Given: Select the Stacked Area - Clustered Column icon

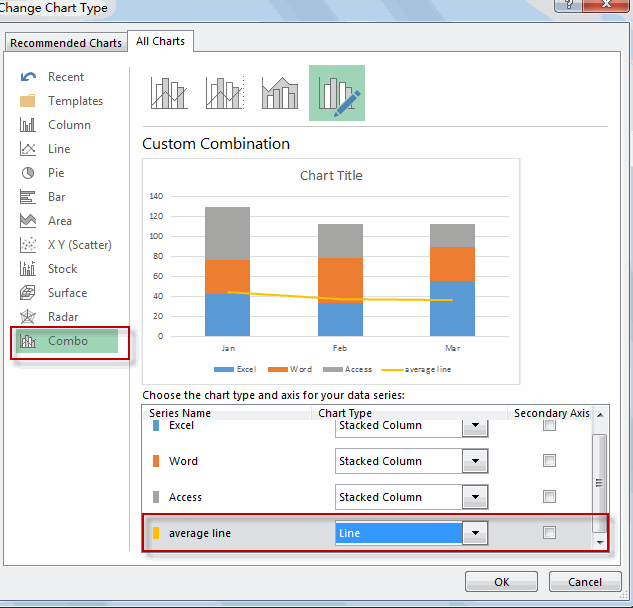Looking at the screenshot, I should point(280,93).
